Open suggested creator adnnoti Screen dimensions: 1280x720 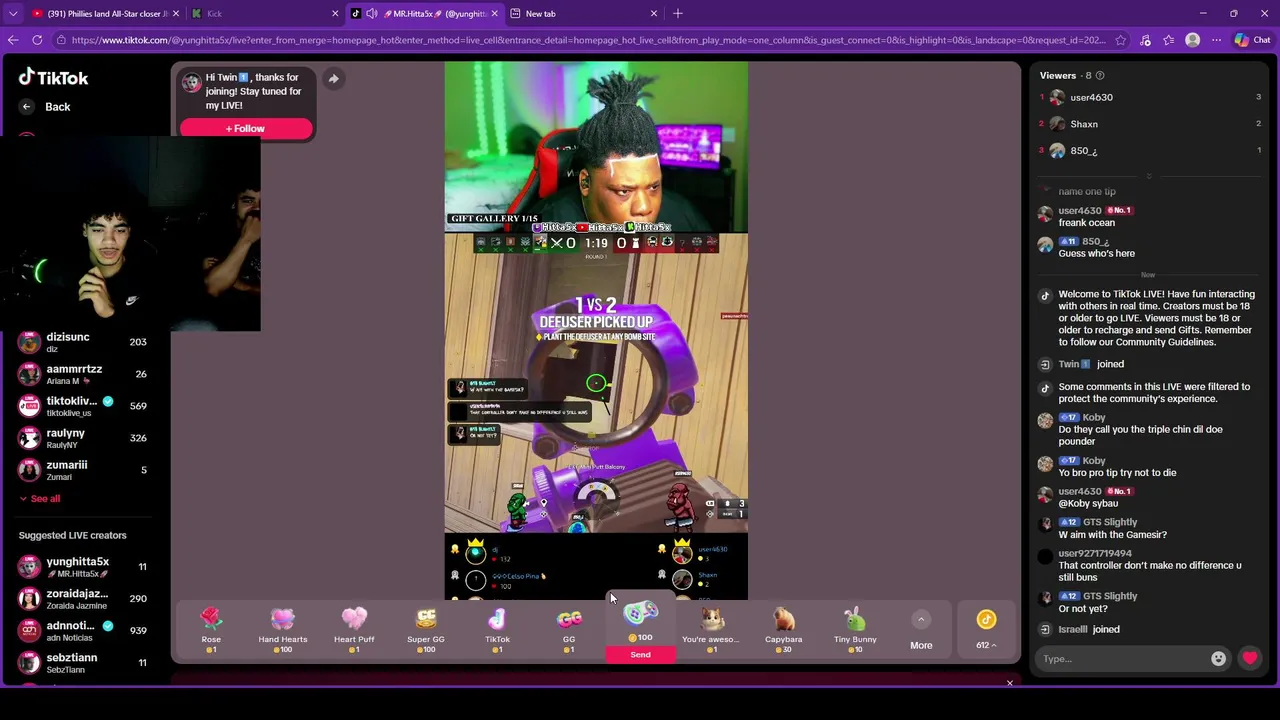click(84, 631)
